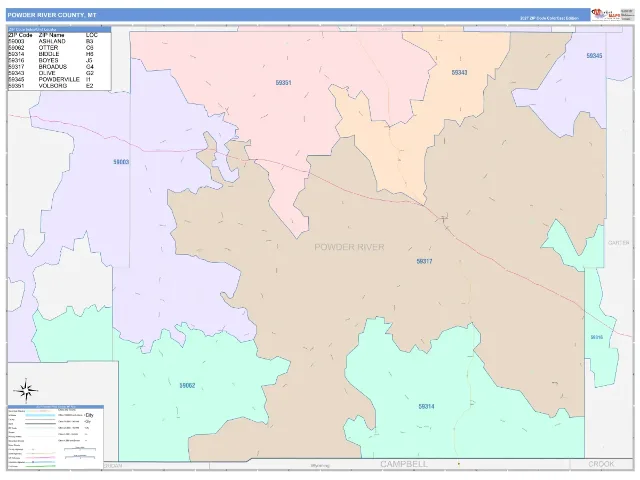Click the green line sample in legend

pos(40,466)
